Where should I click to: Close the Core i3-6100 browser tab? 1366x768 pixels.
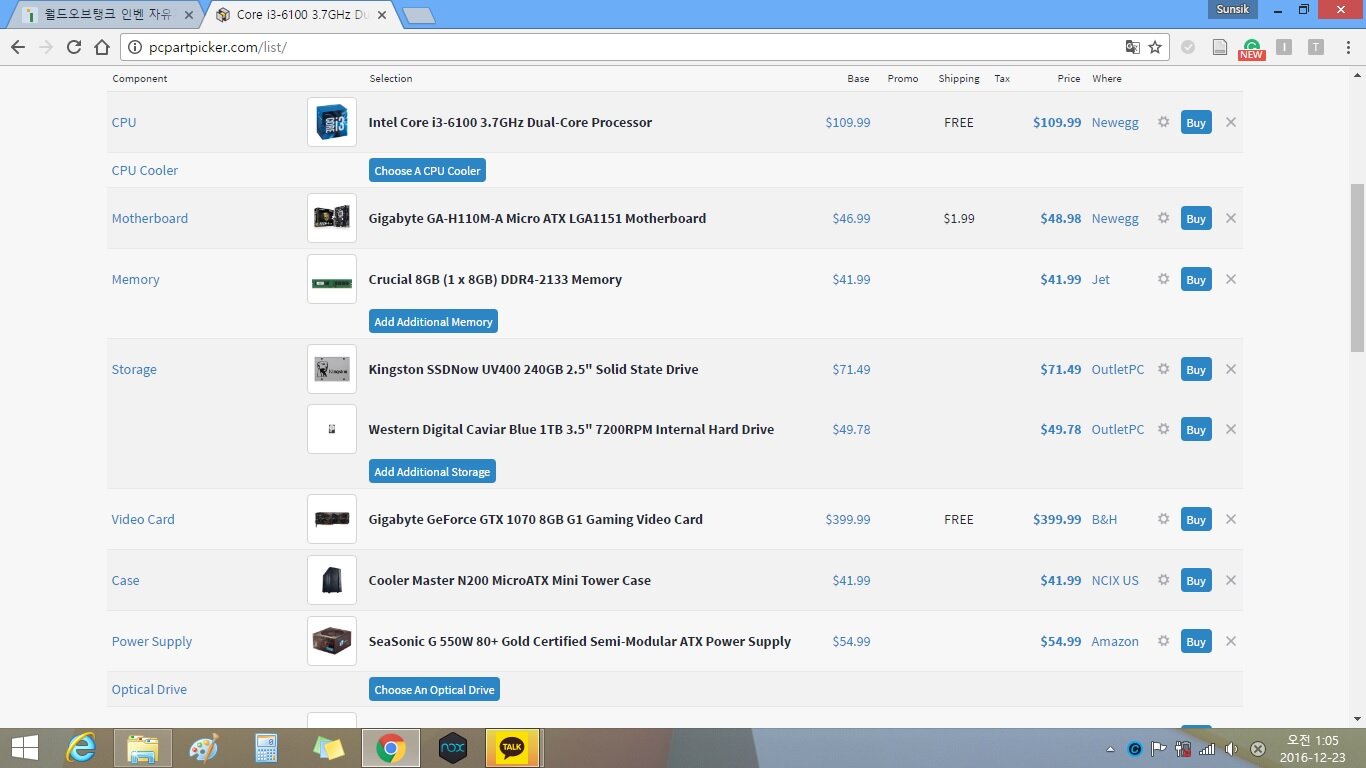(381, 15)
